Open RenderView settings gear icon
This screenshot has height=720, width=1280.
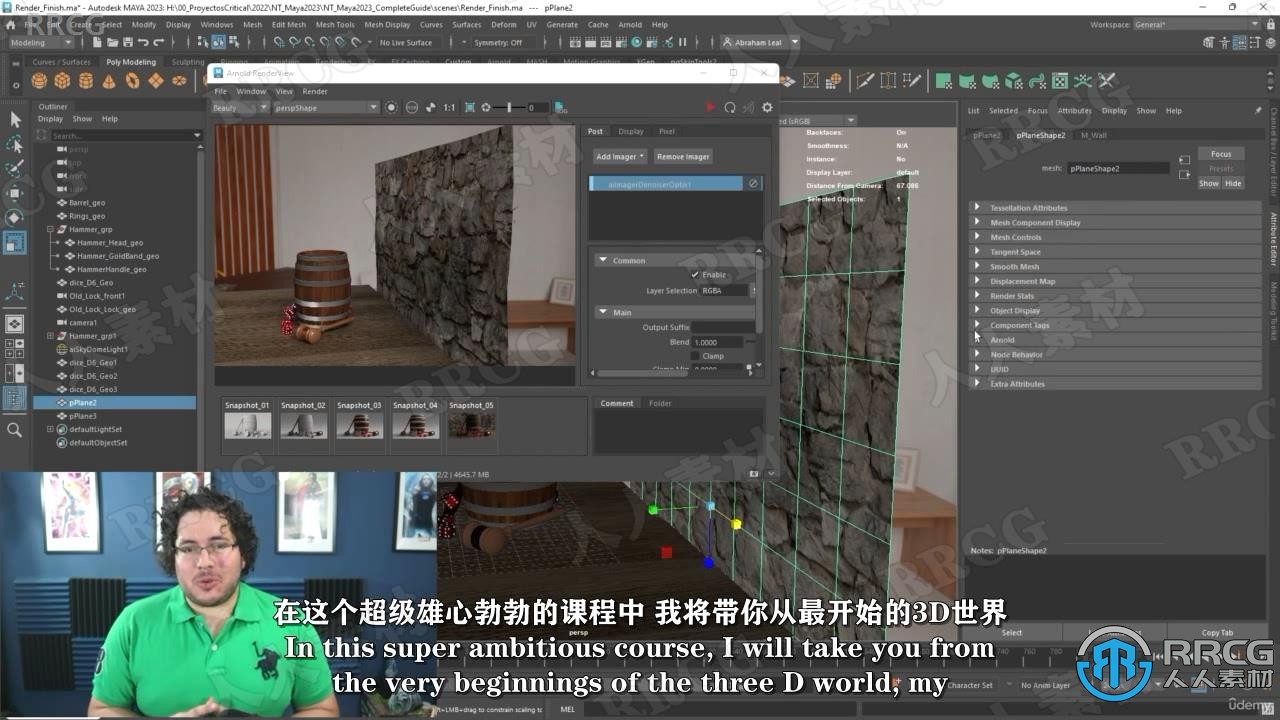[767, 107]
